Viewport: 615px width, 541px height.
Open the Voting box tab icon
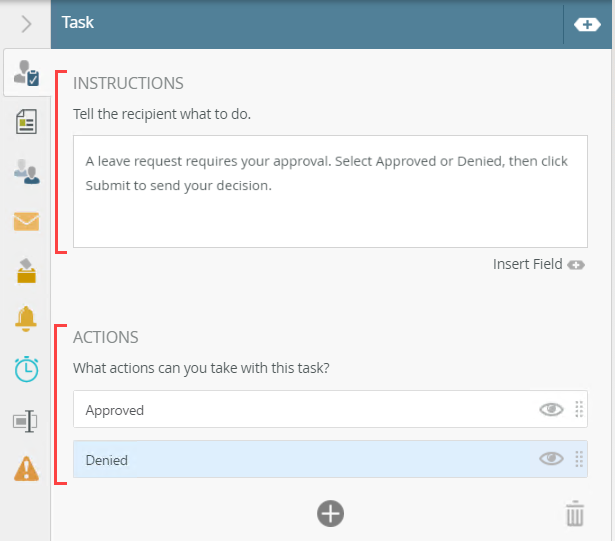26,271
